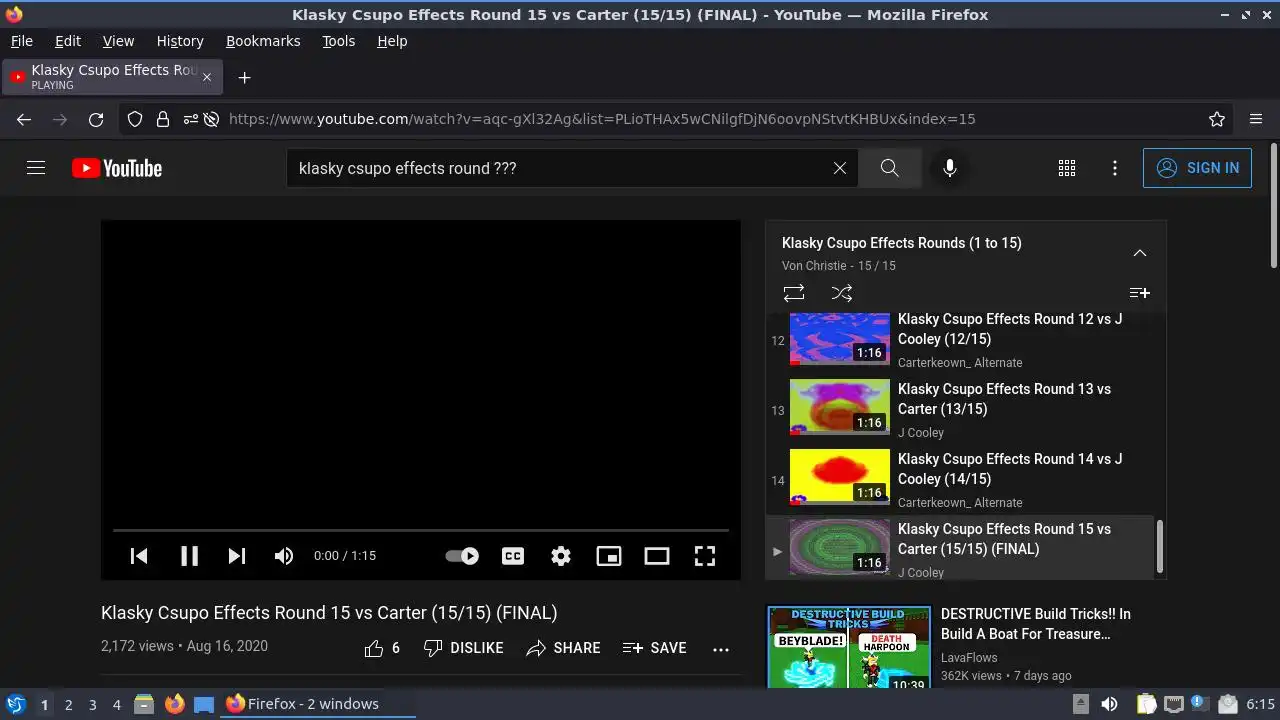The width and height of the screenshot is (1280, 720).
Task: Toggle shuffle playlist
Action: click(842, 293)
